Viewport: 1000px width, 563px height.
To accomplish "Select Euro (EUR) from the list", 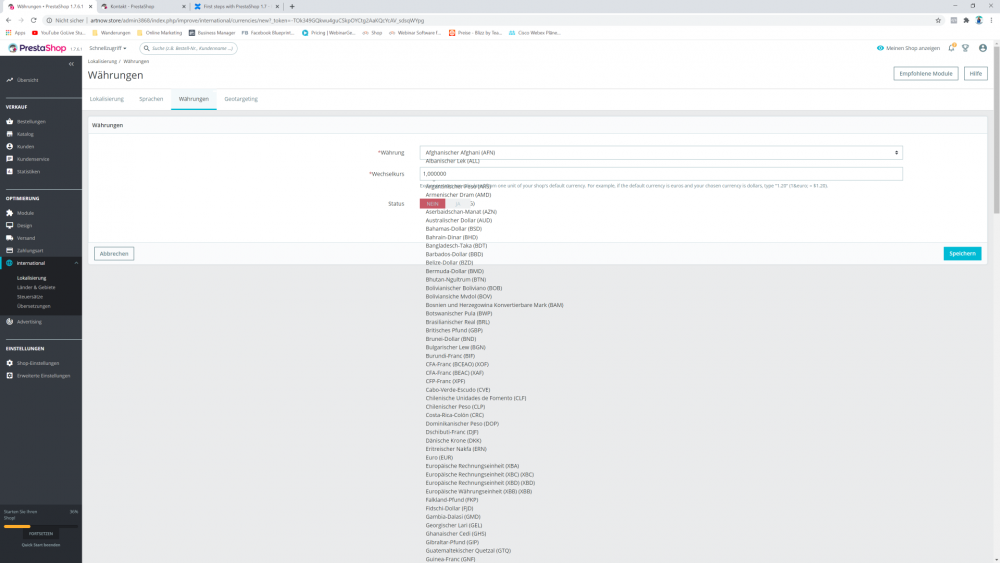I will coord(439,457).
